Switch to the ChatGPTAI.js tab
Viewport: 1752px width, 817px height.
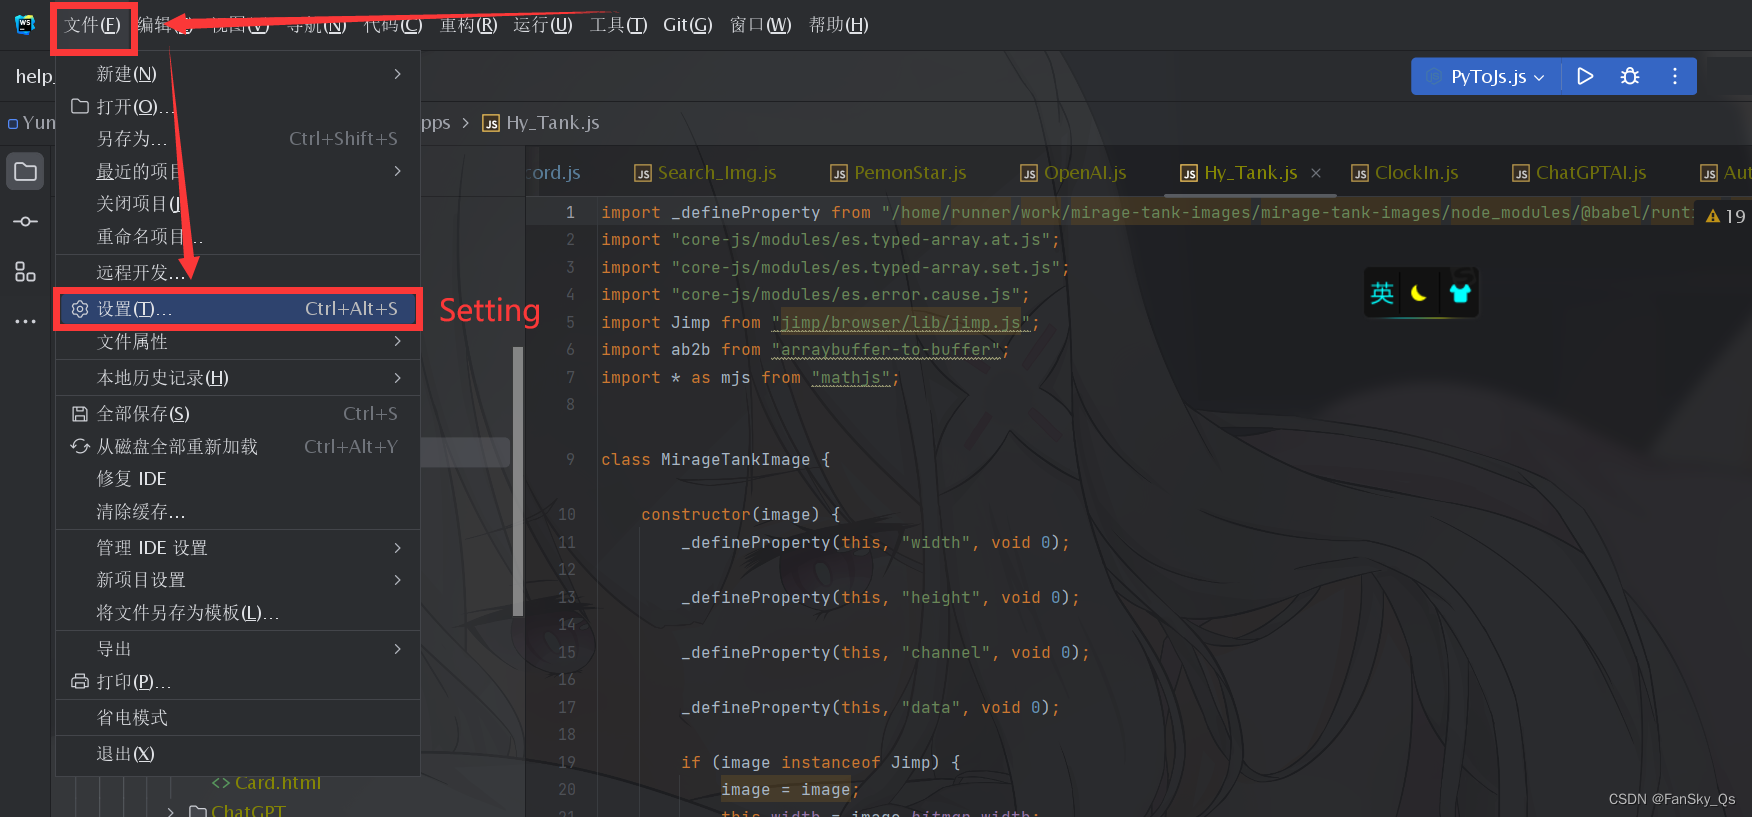tap(1580, 173)
